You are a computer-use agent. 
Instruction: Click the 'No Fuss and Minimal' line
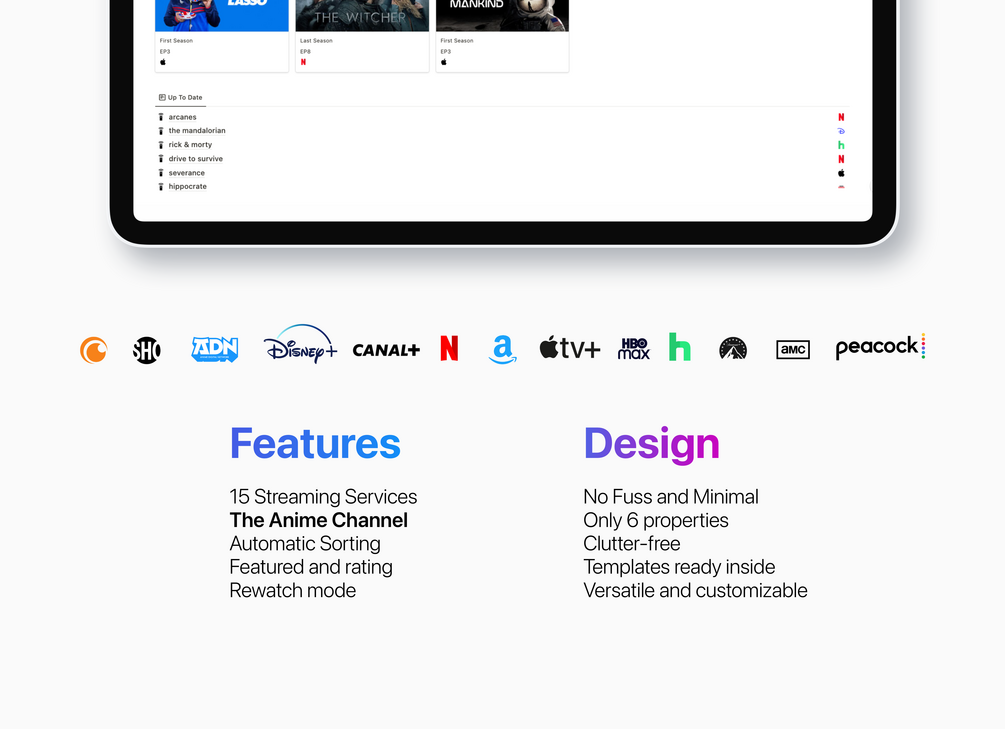[x=671, y=497]
